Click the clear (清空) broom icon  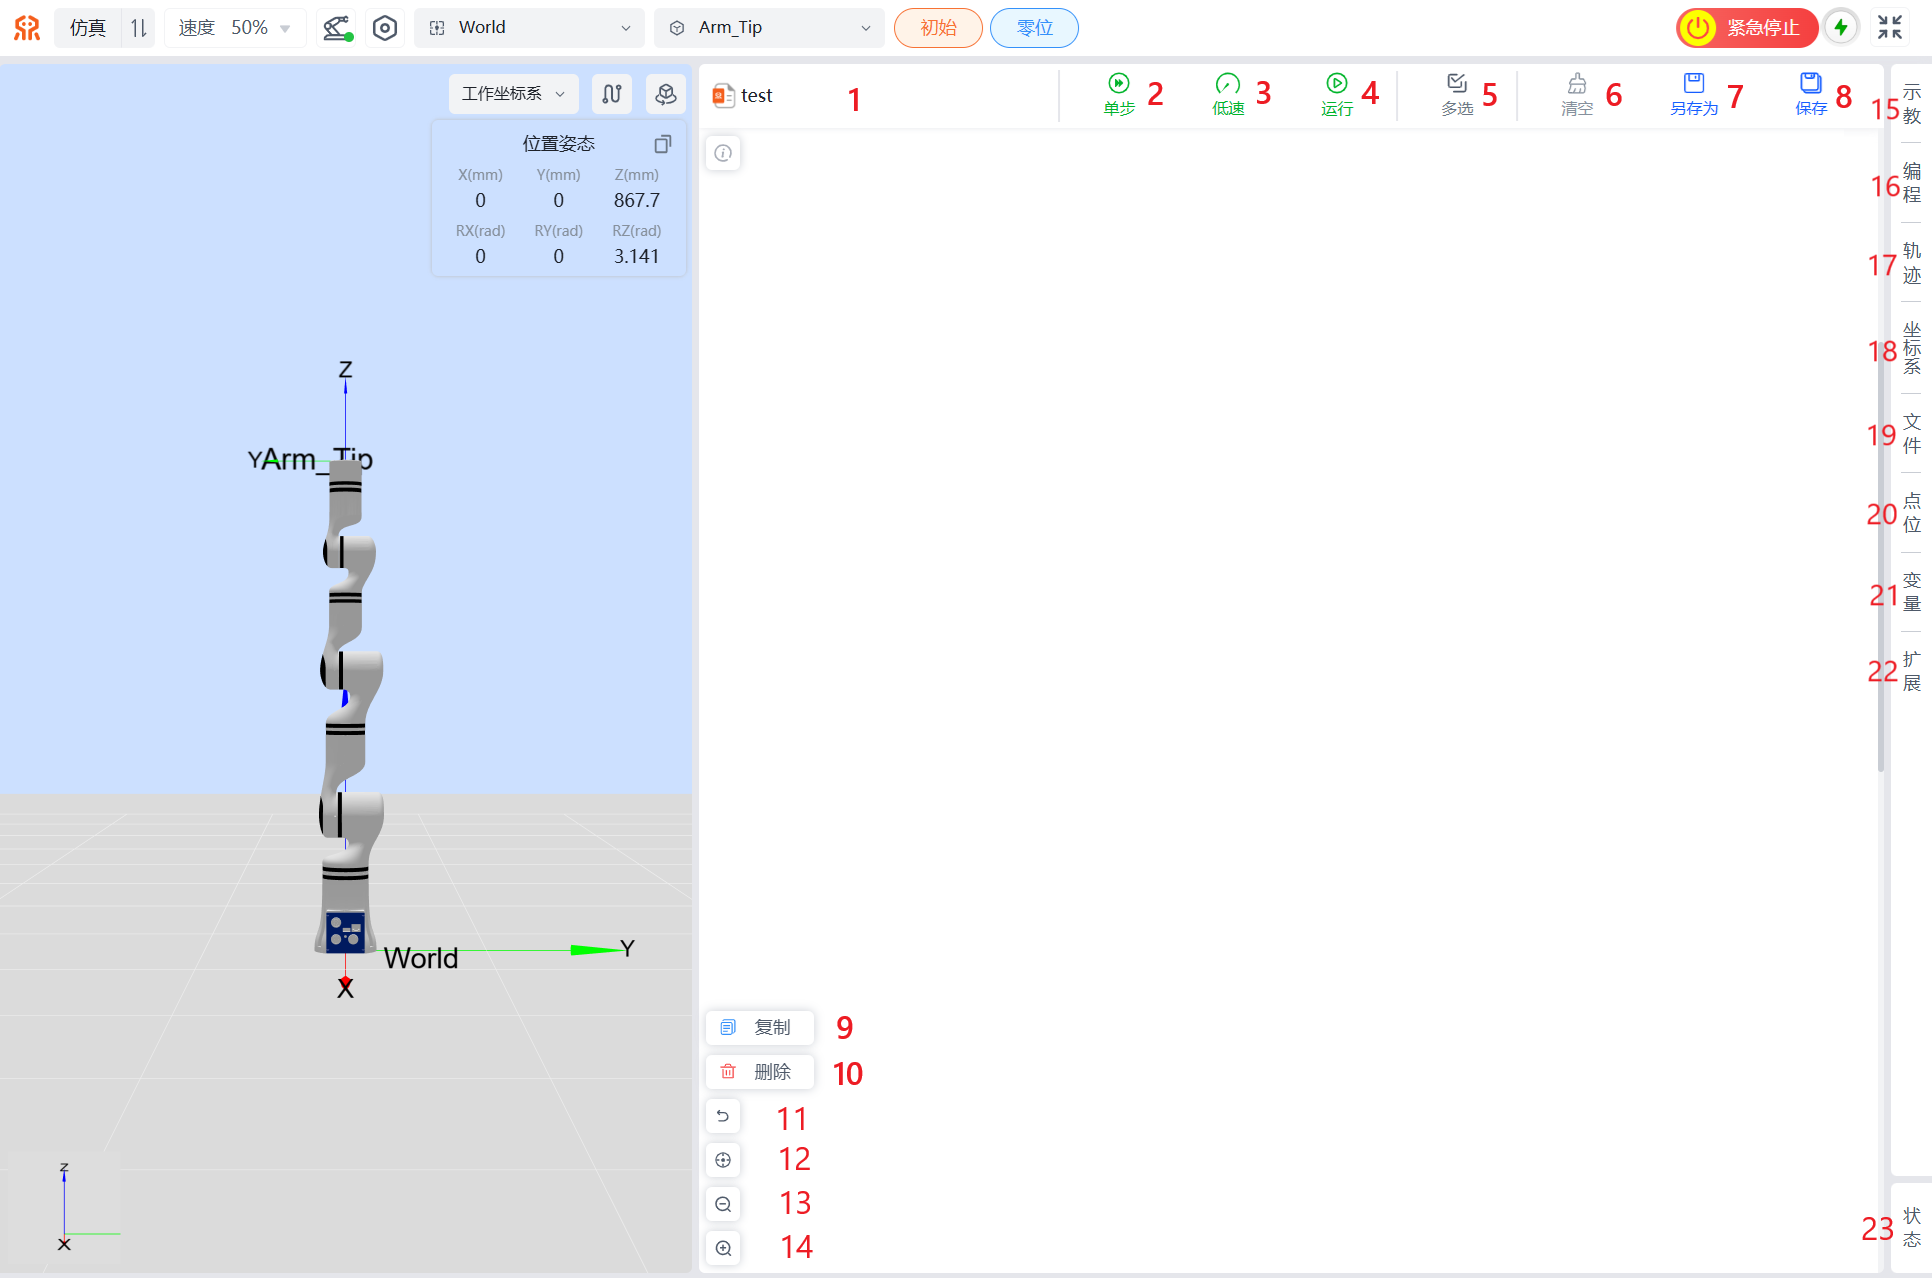click(1576, 84)
